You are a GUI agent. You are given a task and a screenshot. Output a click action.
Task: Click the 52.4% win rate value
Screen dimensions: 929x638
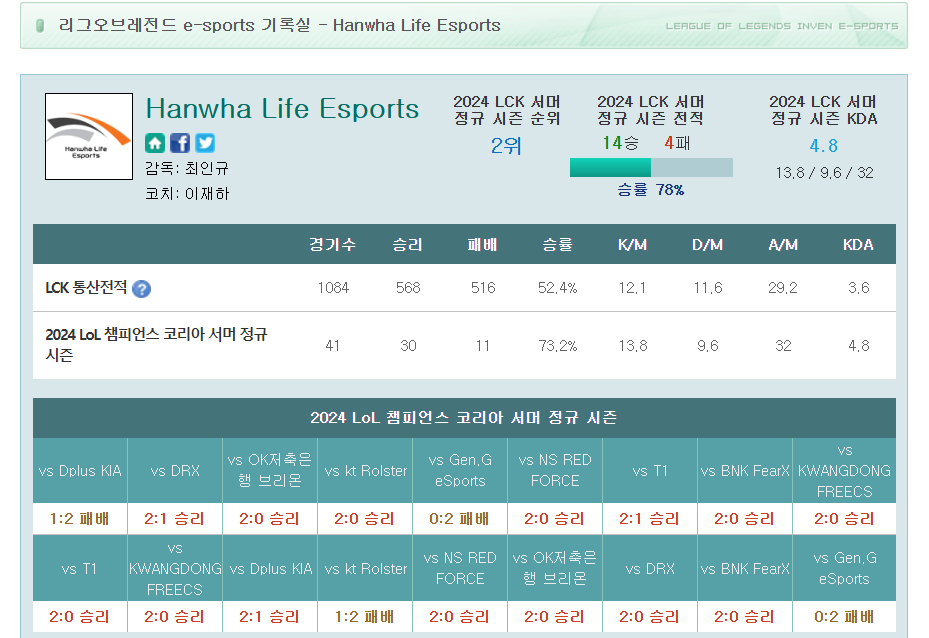(x=558, y=288)
